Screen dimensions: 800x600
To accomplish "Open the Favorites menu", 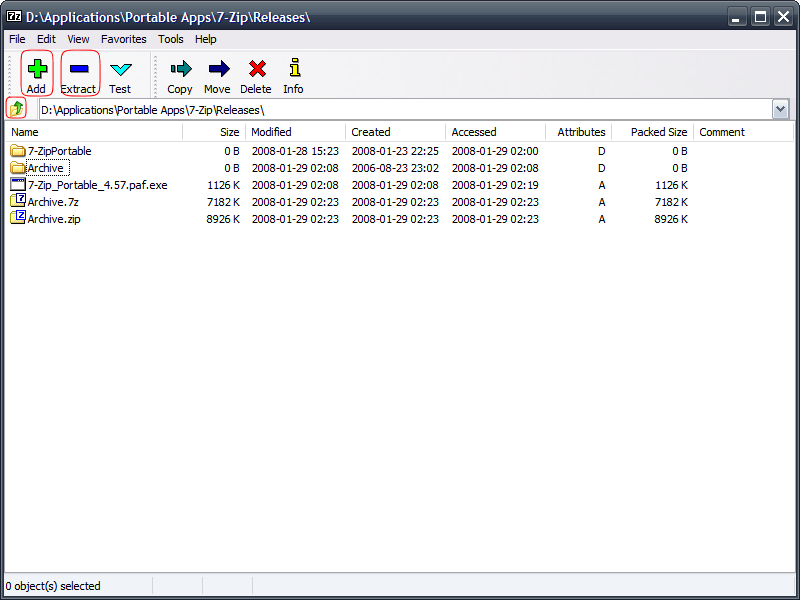I will (124, 39).
